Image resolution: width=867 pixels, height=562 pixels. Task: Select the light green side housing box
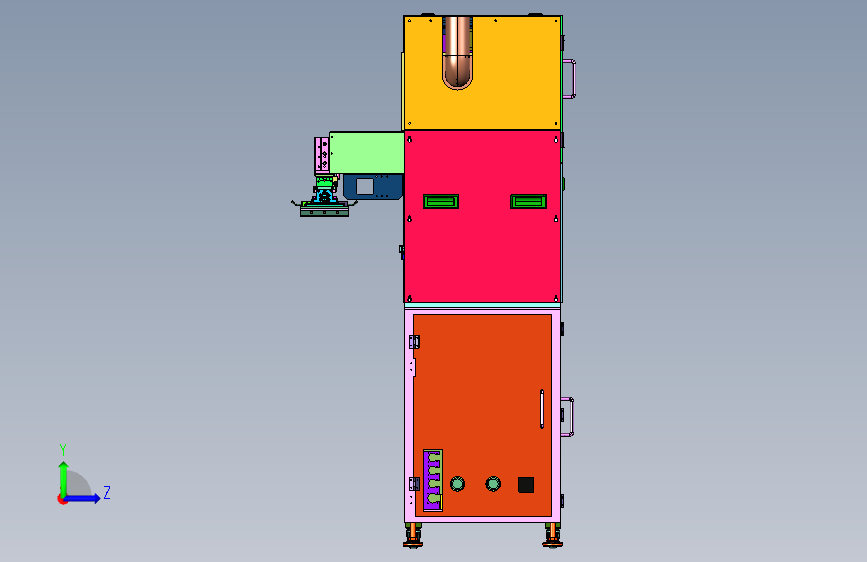pyautogui.click(x=367, y=153)
